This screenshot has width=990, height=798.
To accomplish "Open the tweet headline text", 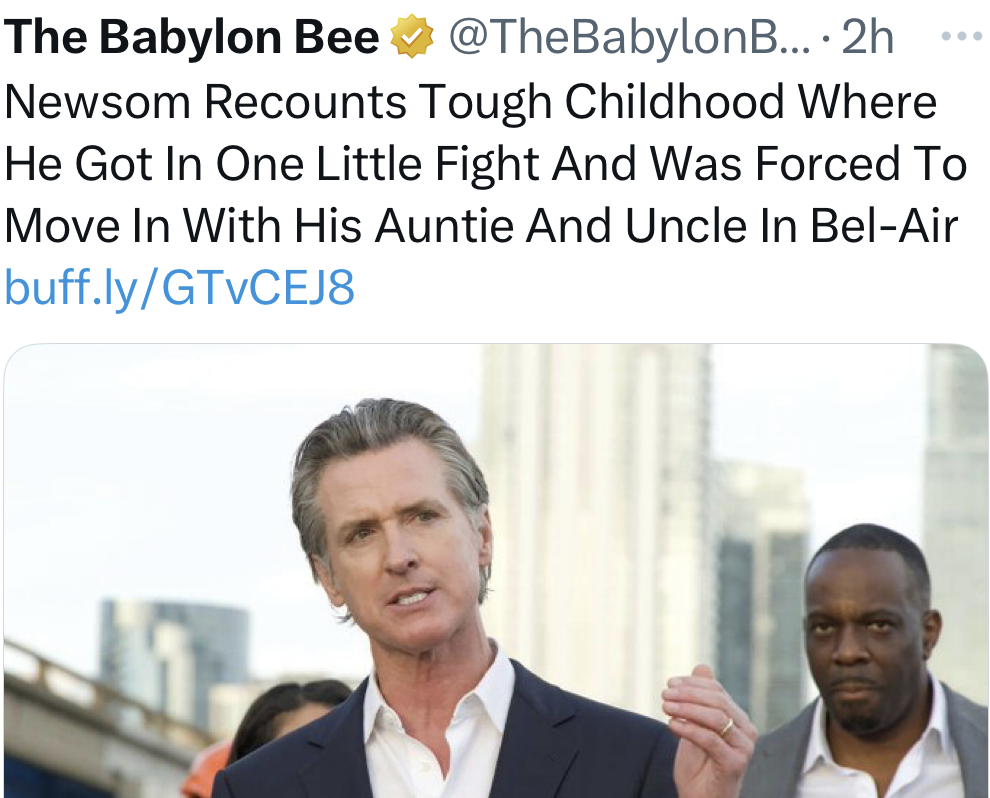I will click(x=485, y=163).
